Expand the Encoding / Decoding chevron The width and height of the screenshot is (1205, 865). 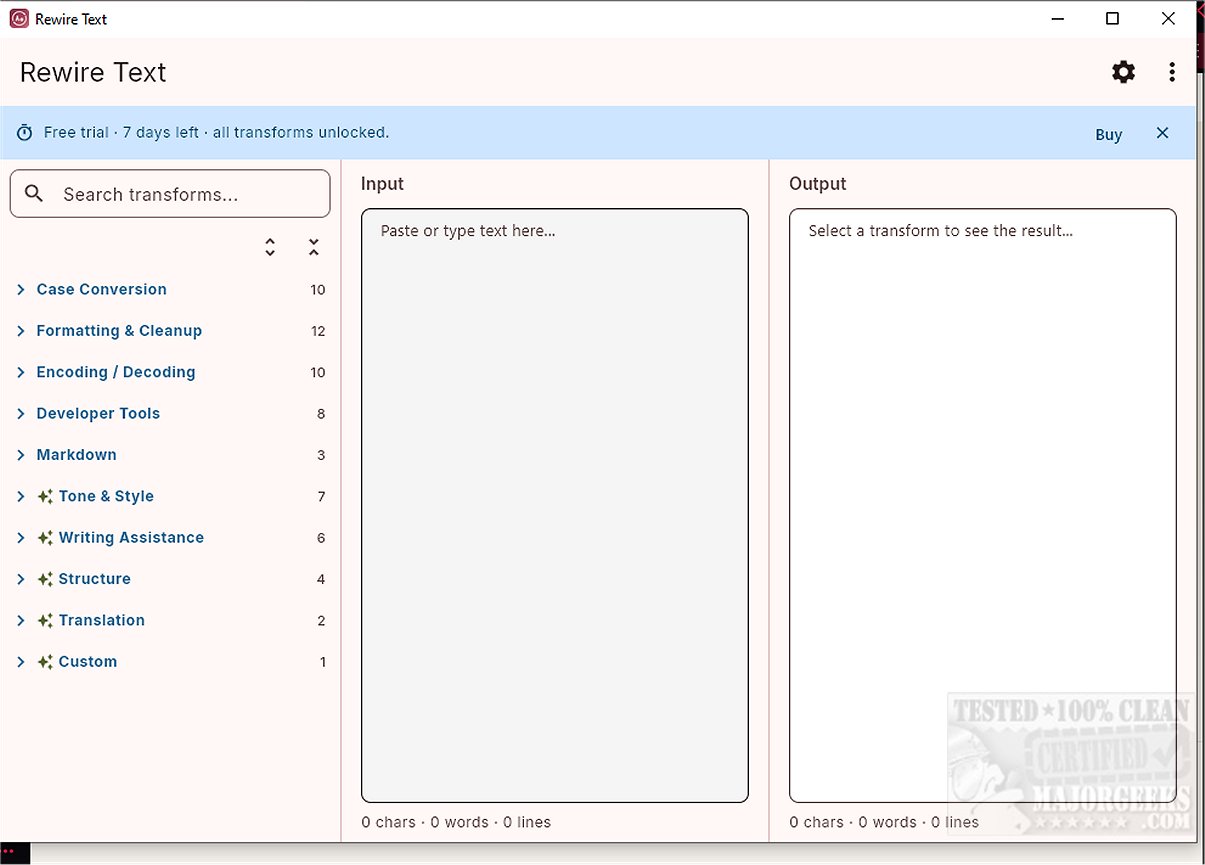[21, 372]
